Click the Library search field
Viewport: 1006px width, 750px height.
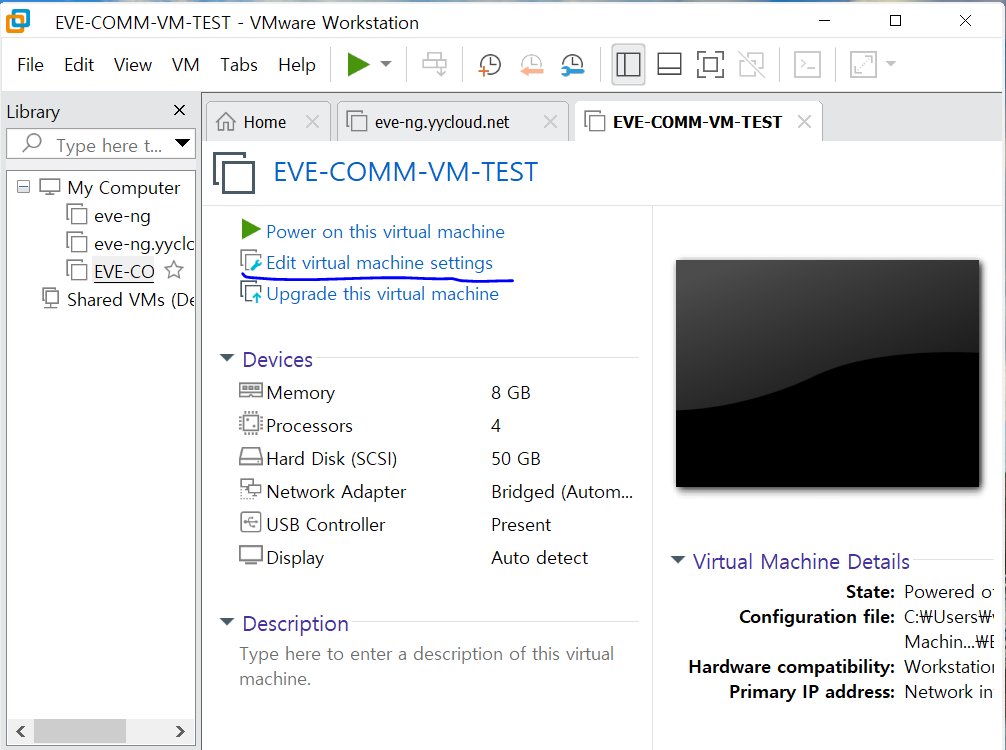coord(99,145)
